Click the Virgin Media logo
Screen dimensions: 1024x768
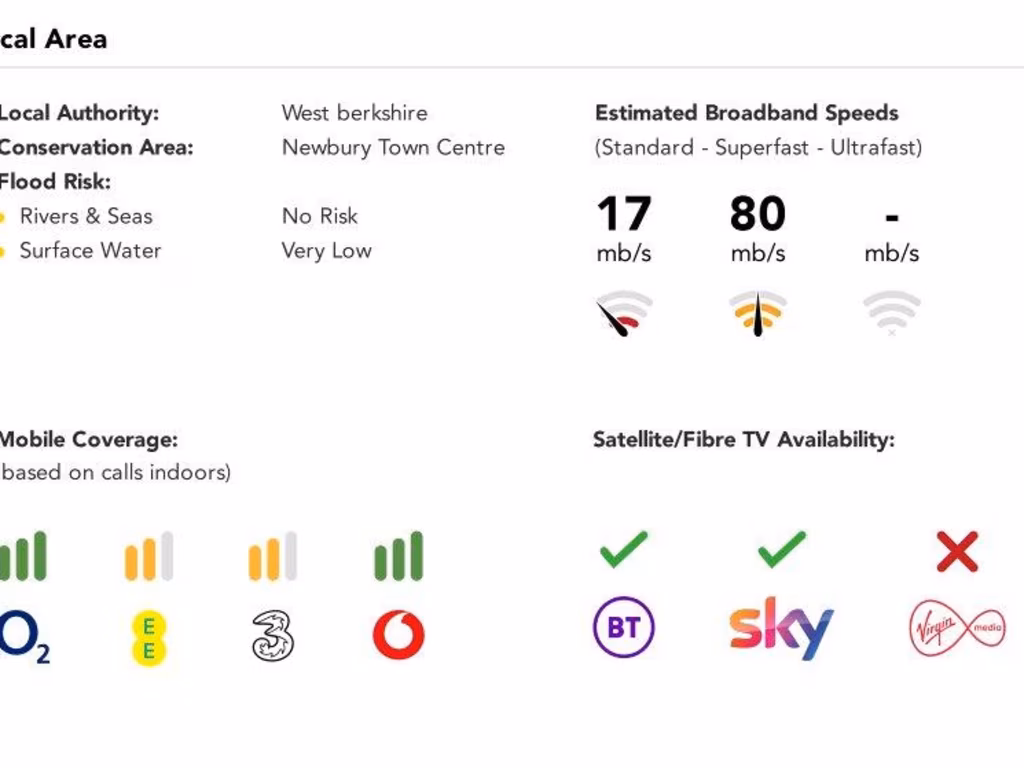[957, 629]
